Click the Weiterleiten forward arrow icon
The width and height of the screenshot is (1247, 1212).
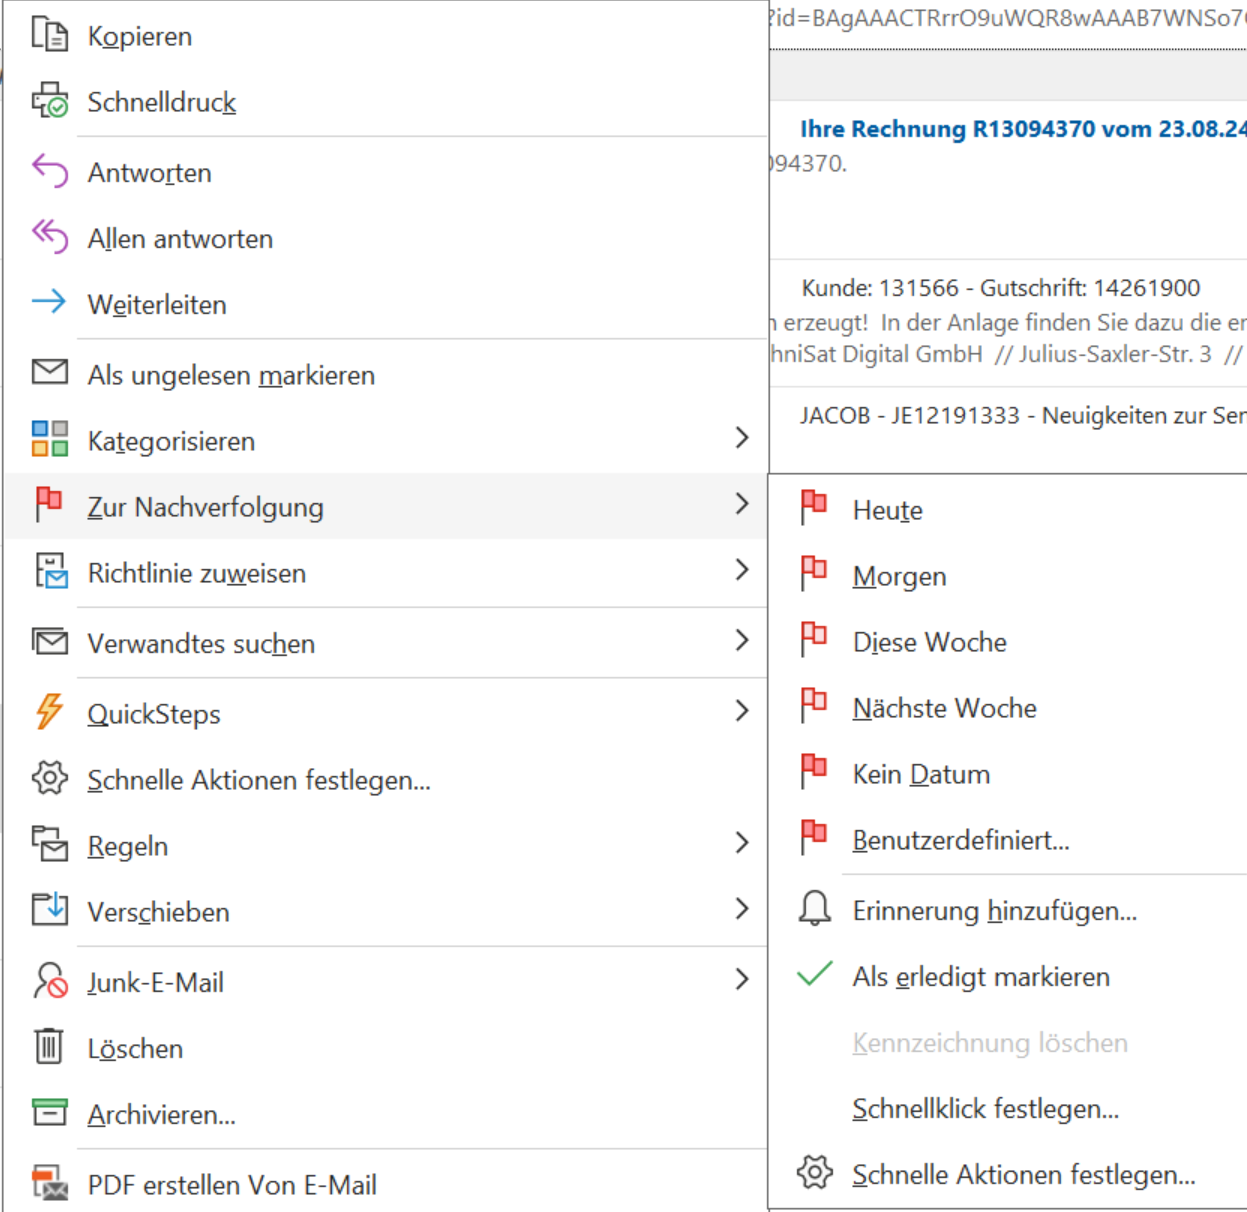point(49,303)
